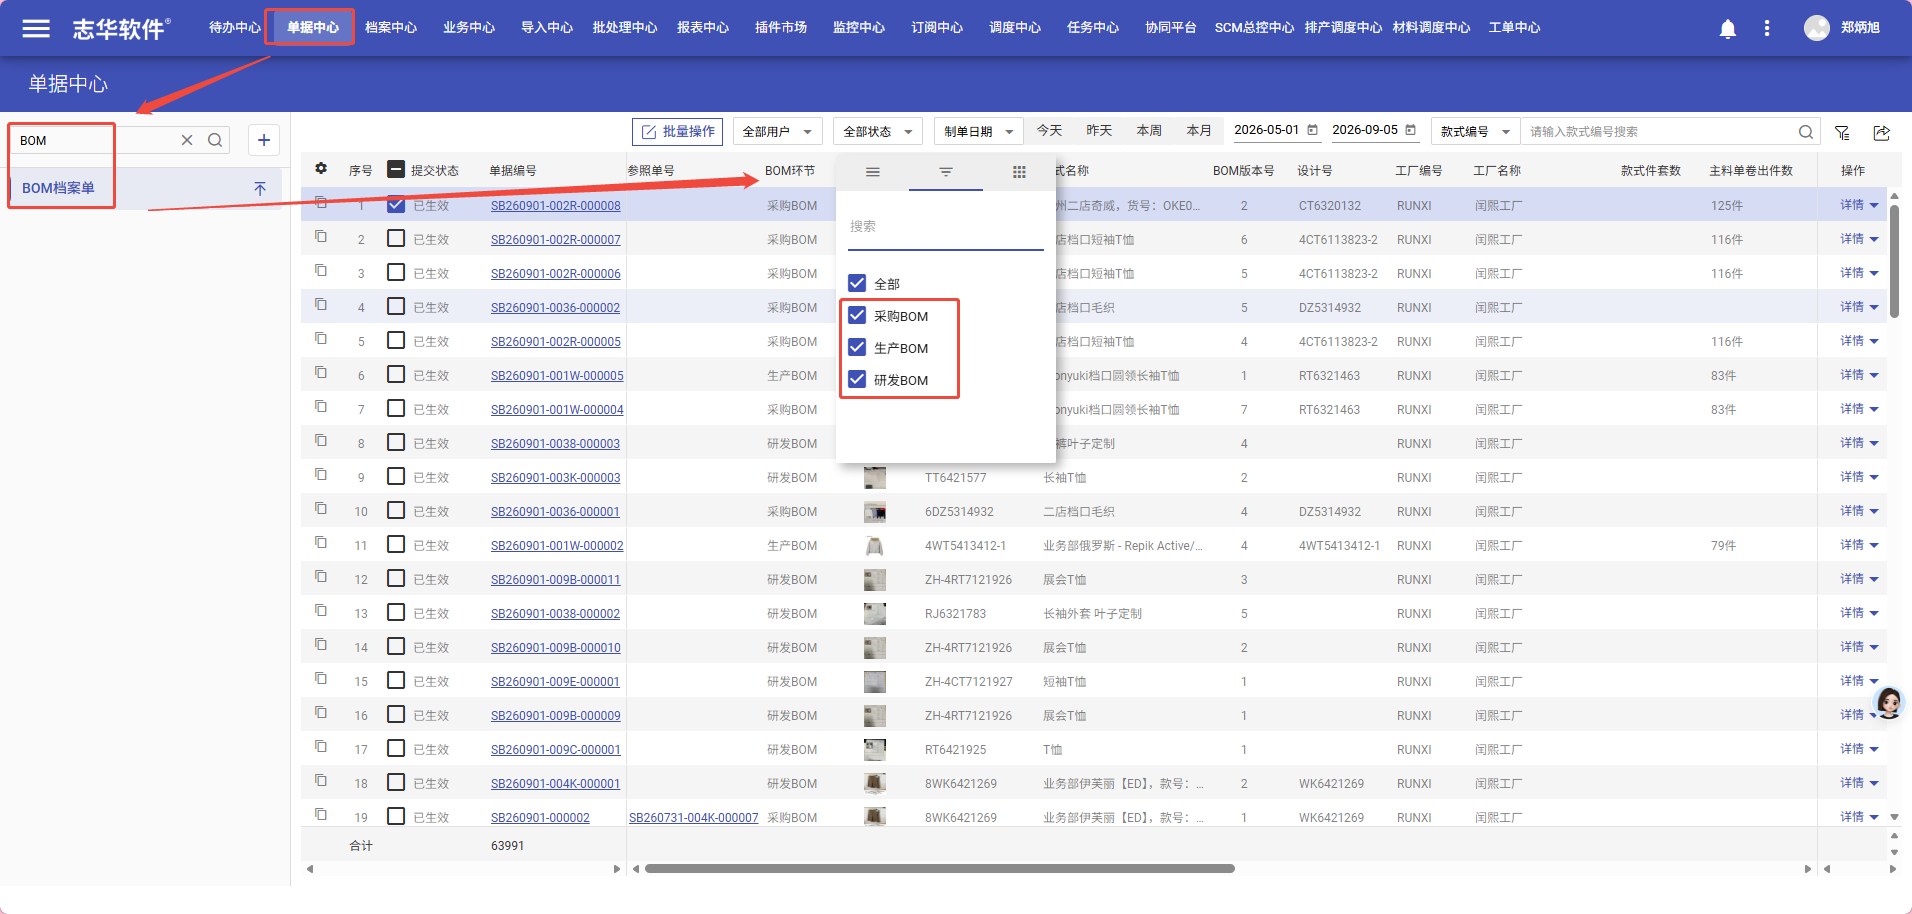
Task: Open calendar for start date 2026-05-01
Action: pos(1312,130)
